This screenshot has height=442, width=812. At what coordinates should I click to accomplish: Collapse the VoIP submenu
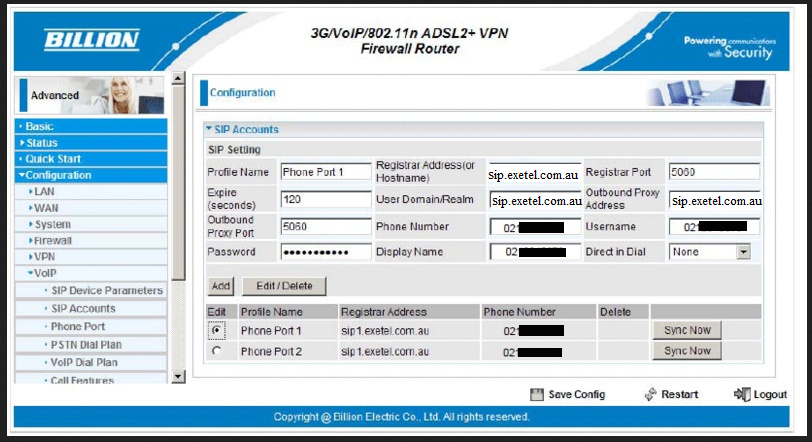point(31,273)
